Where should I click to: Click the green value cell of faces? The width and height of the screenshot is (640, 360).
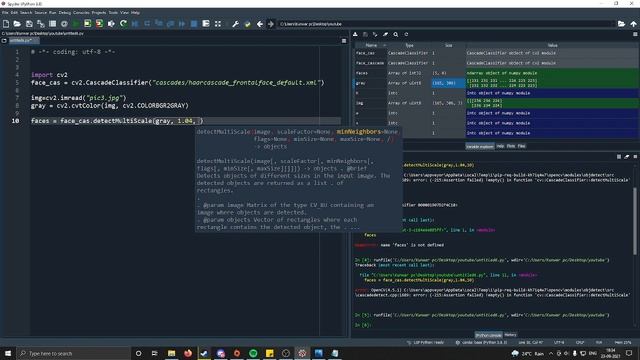point(552,73)
